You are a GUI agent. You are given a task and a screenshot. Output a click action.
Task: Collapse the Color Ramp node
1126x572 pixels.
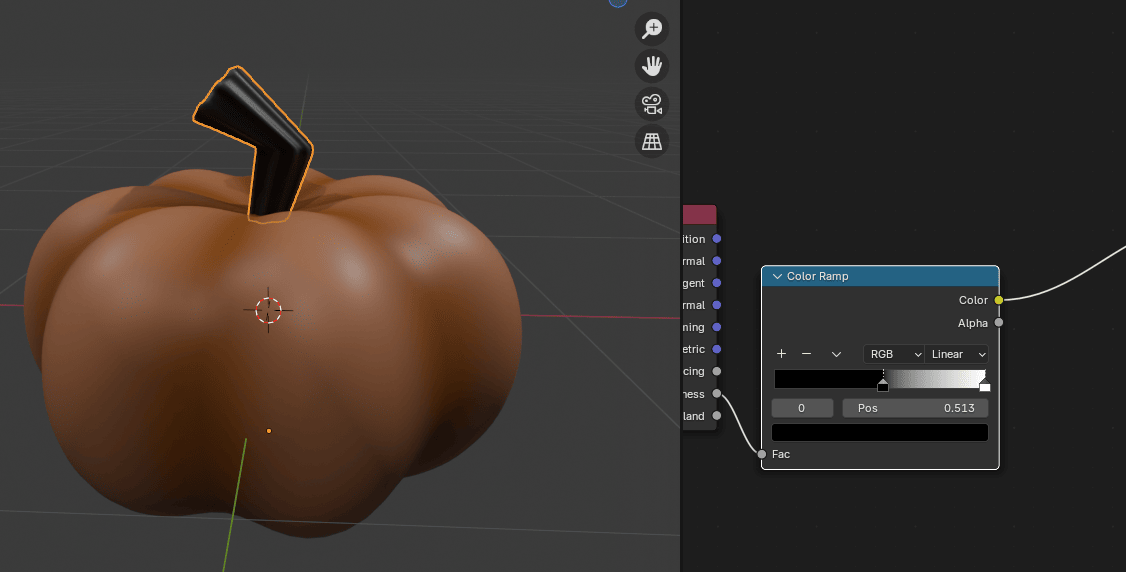coord(776,276)
